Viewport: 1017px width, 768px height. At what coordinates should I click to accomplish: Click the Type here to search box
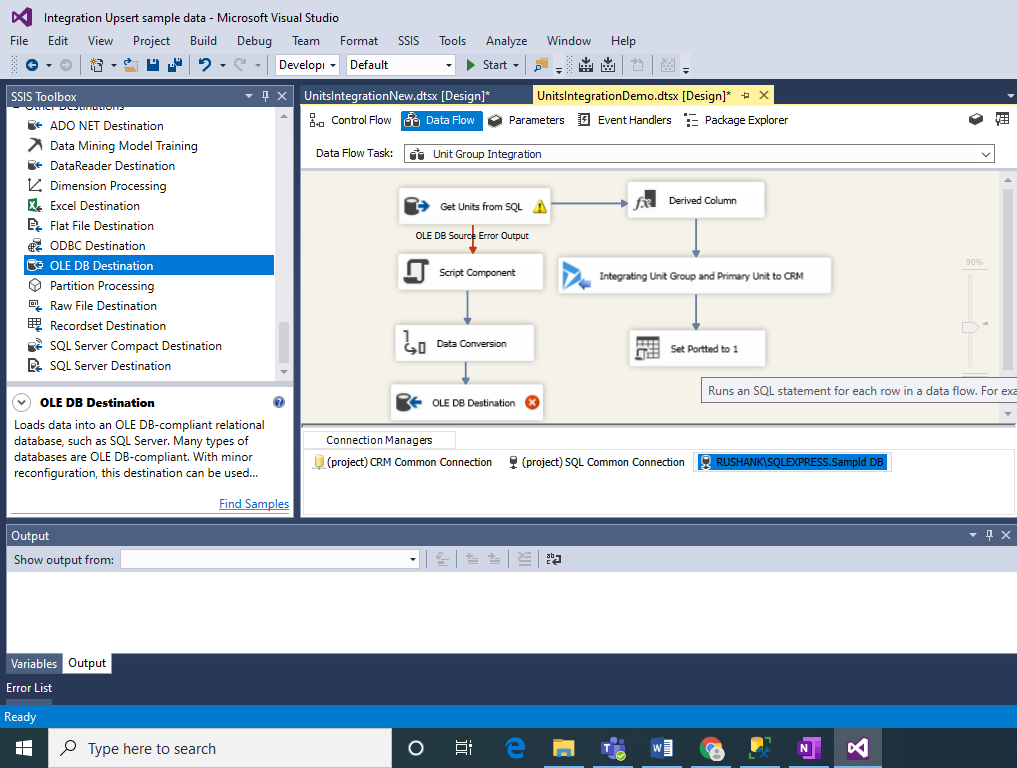pyautogui.click(x=221, y=748)
